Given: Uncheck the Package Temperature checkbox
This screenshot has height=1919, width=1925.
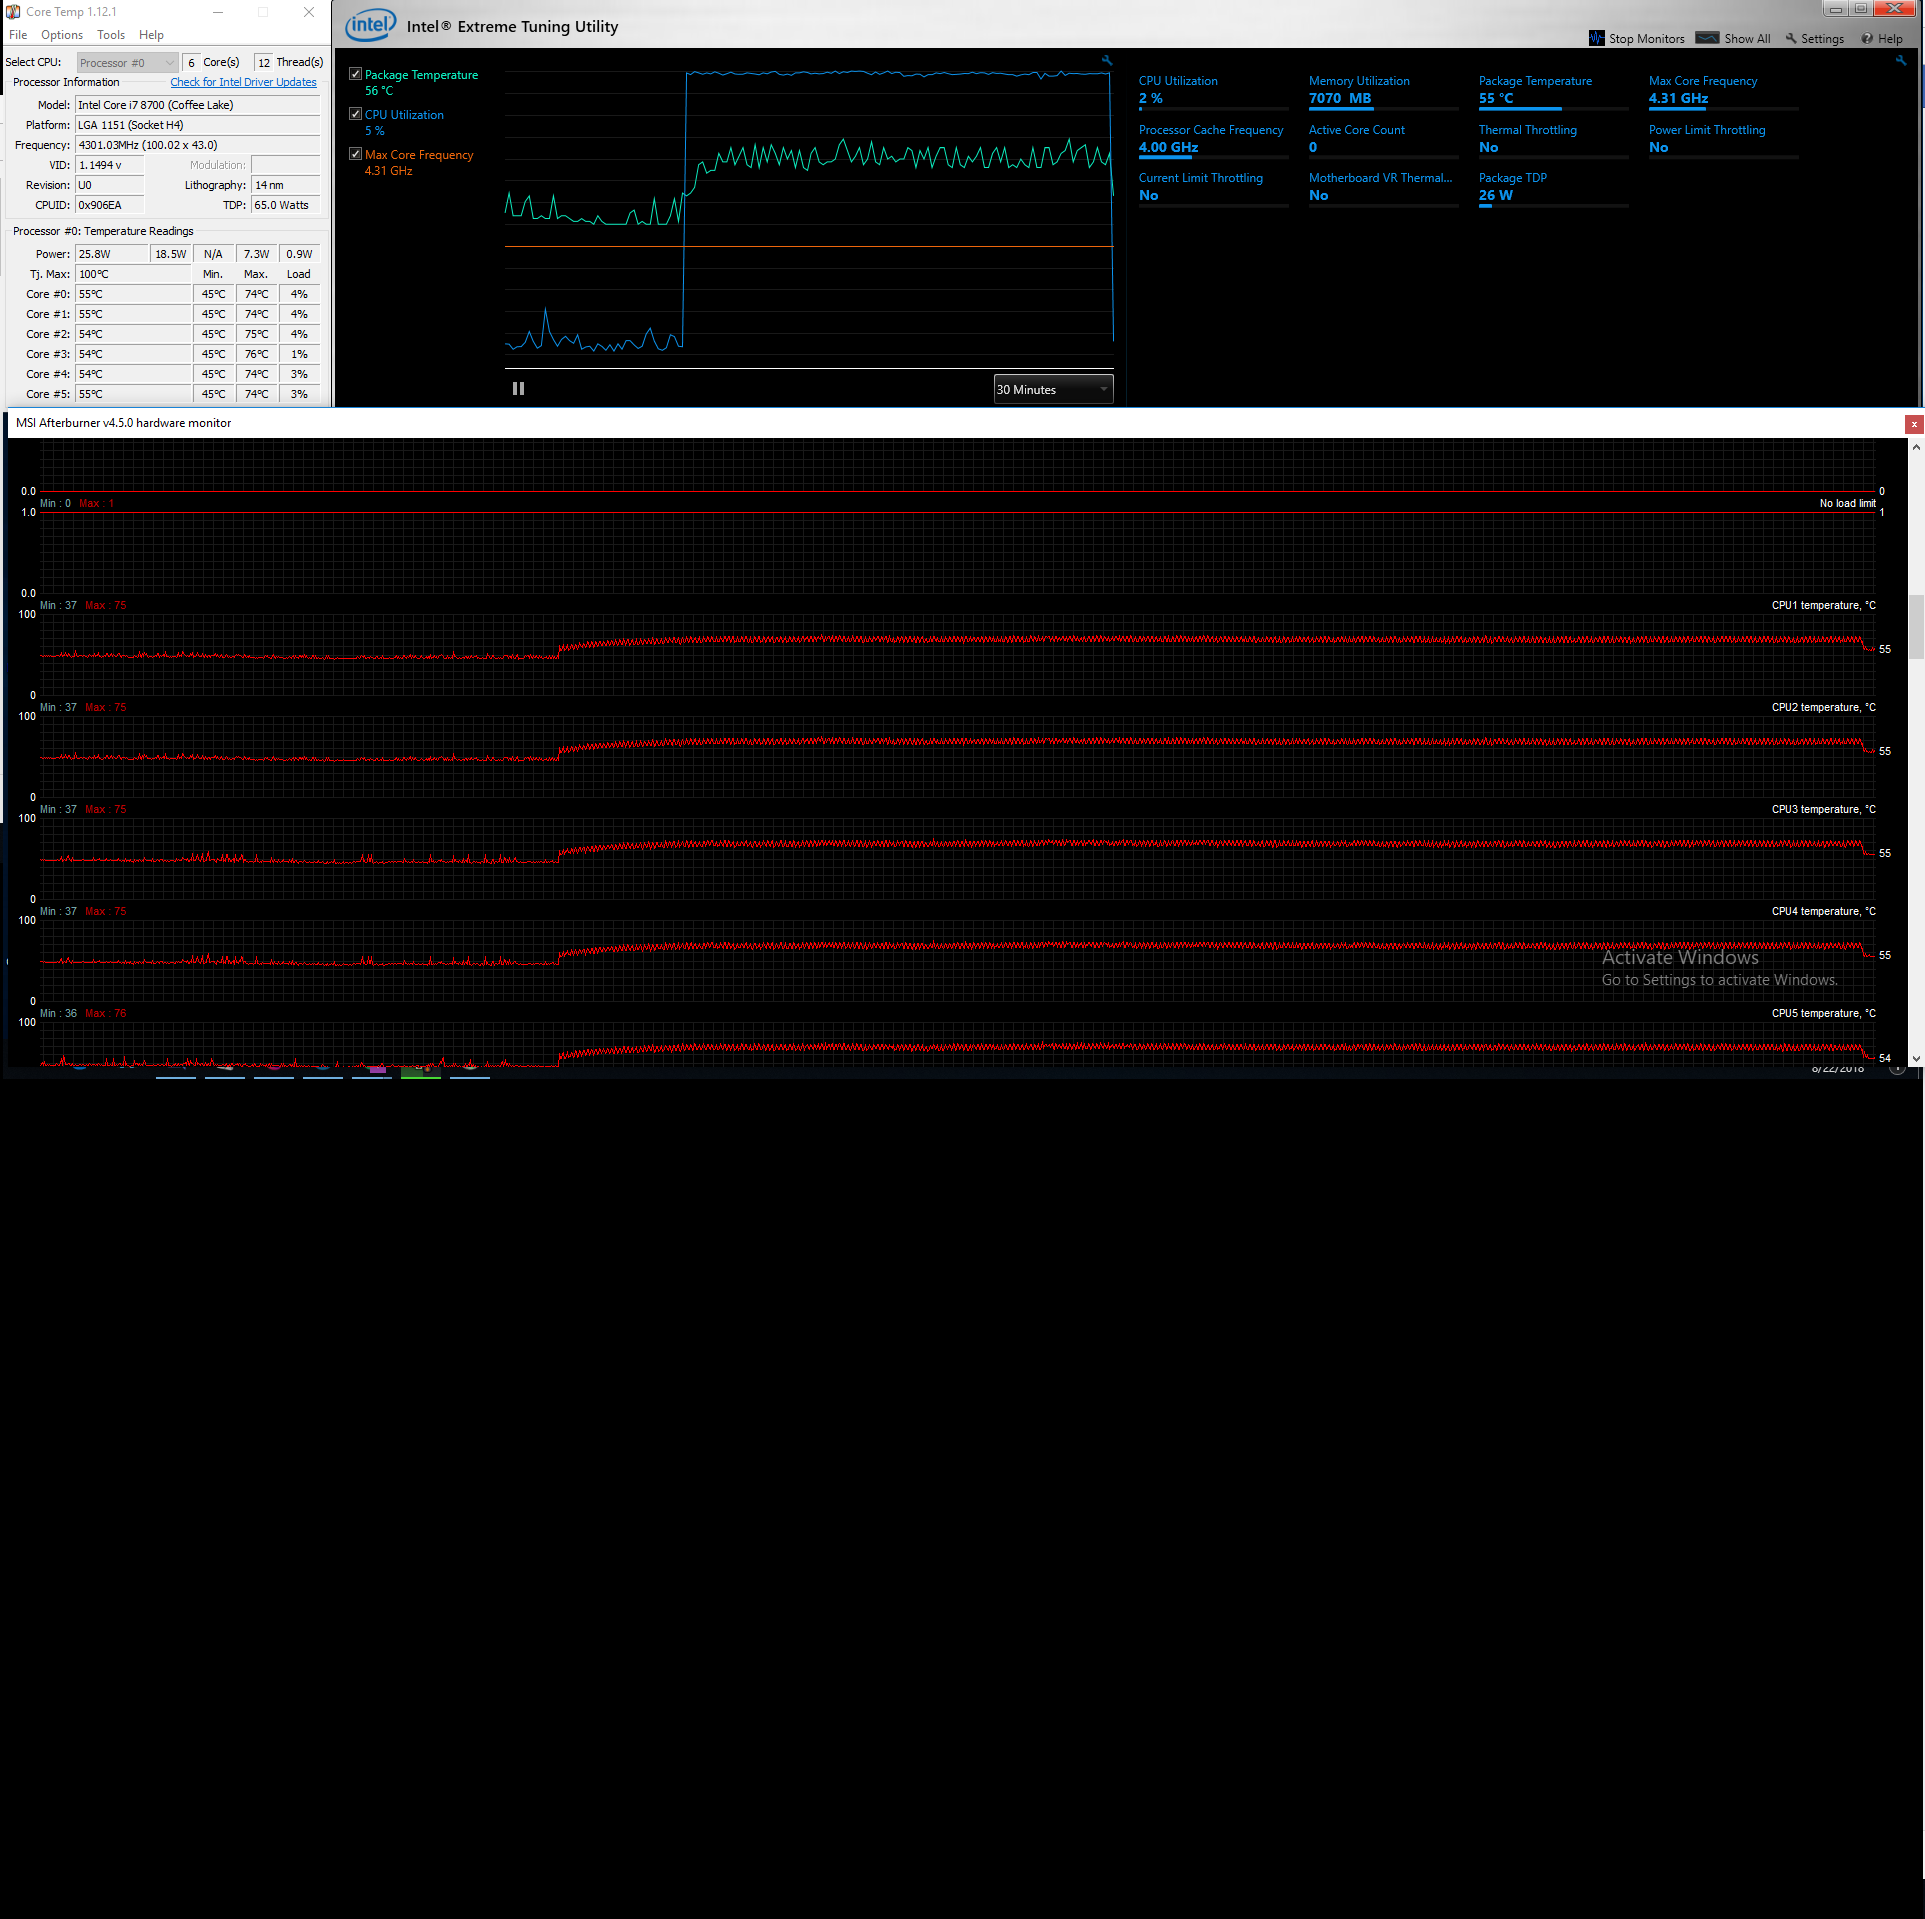Looking at the screenshot, I should (355, 74).
